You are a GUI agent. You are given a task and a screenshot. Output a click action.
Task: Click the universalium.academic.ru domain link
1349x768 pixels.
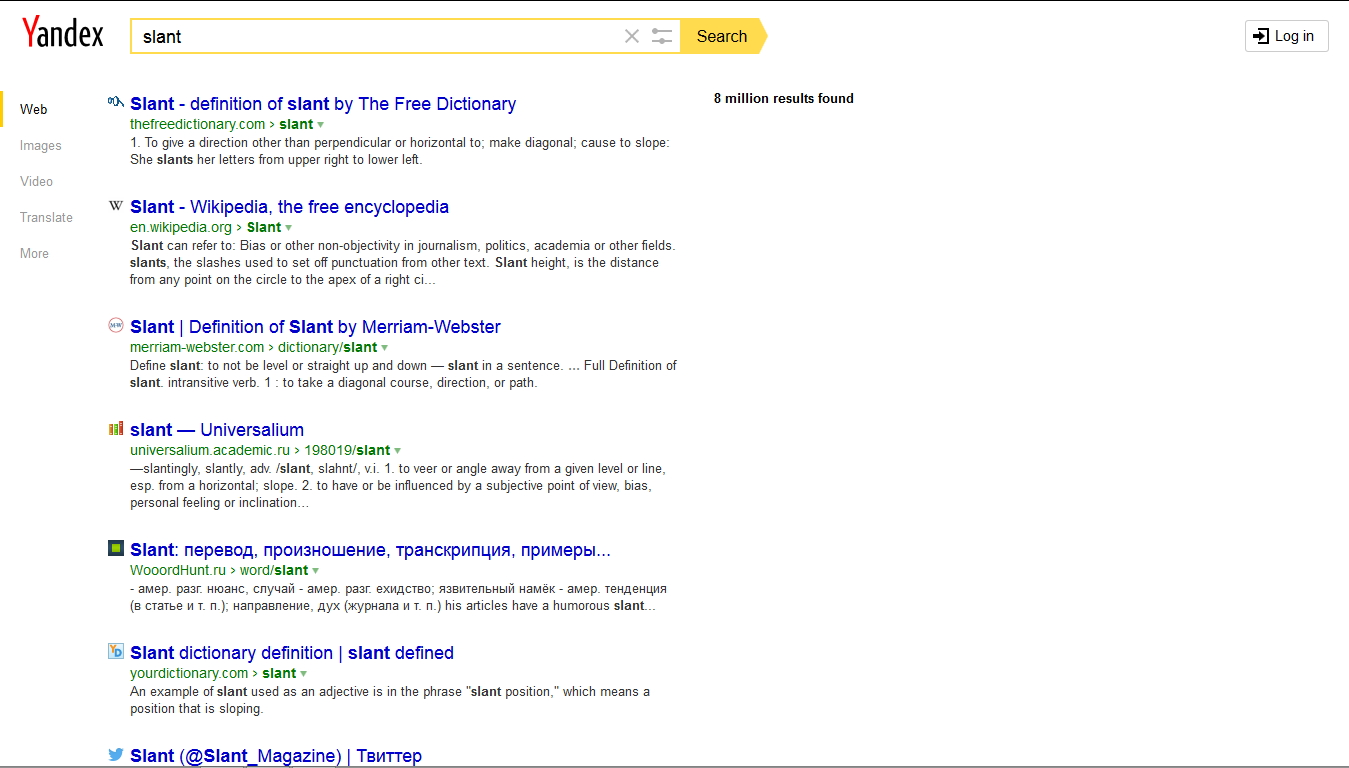(x=210, y=451)
